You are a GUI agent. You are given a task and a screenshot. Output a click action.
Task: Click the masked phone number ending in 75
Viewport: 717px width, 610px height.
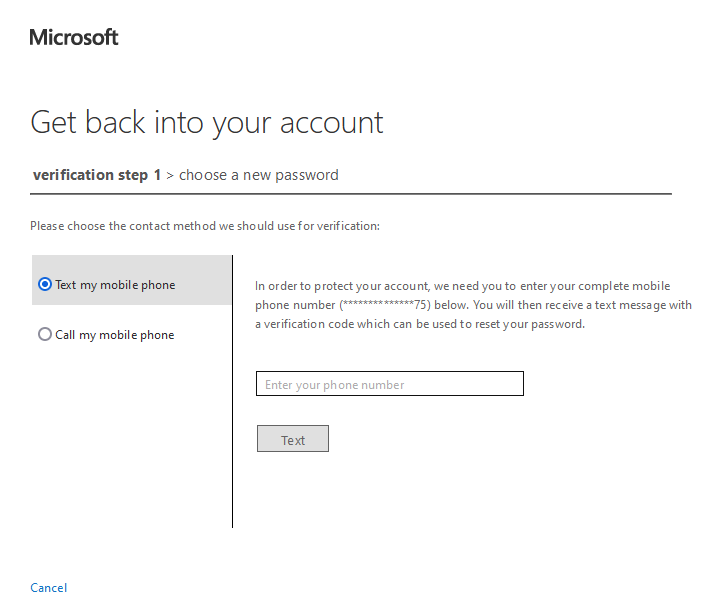[386, 305]
